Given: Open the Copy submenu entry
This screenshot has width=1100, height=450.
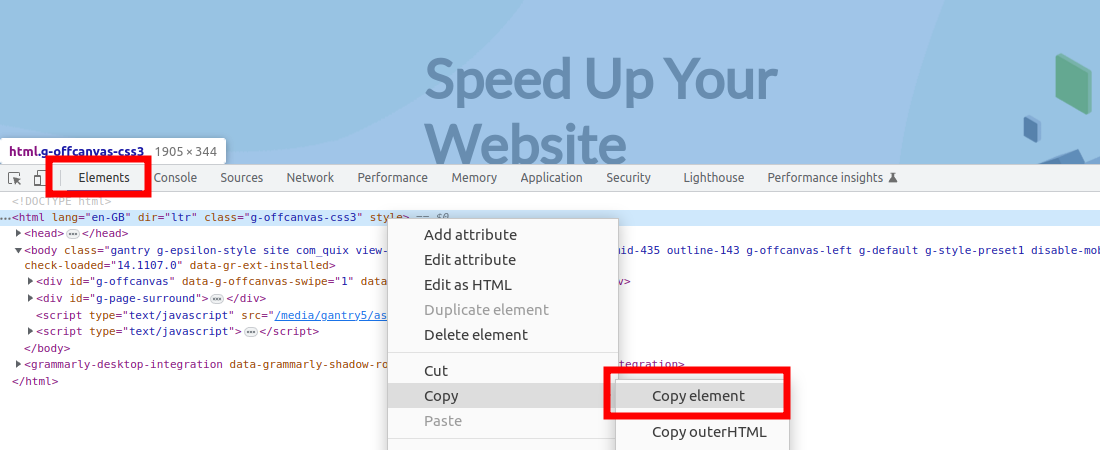Looking at the screenshot, I should [503, 396].
